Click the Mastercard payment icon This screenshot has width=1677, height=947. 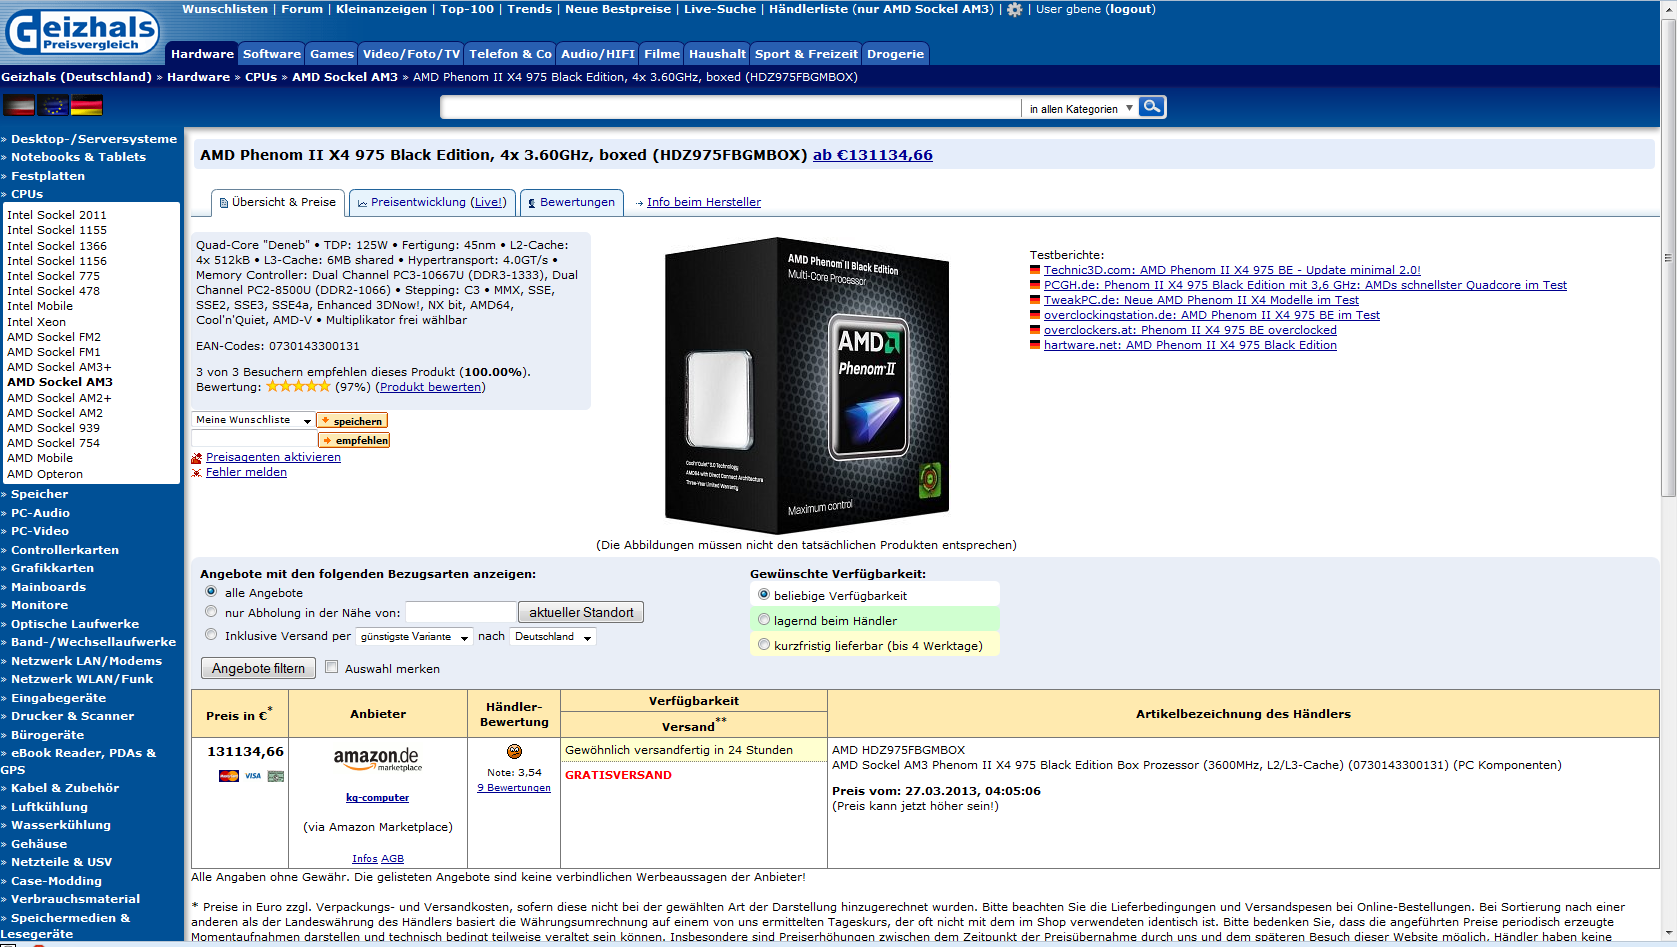[x=229, y=776]
